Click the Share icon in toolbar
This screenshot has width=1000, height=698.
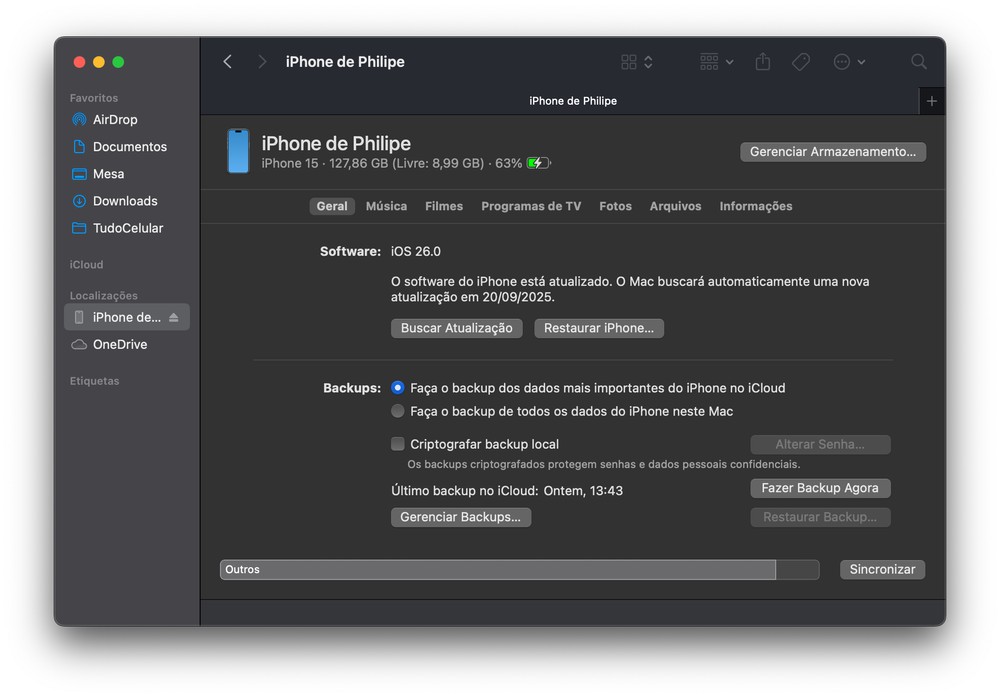[x=763, y=62]
